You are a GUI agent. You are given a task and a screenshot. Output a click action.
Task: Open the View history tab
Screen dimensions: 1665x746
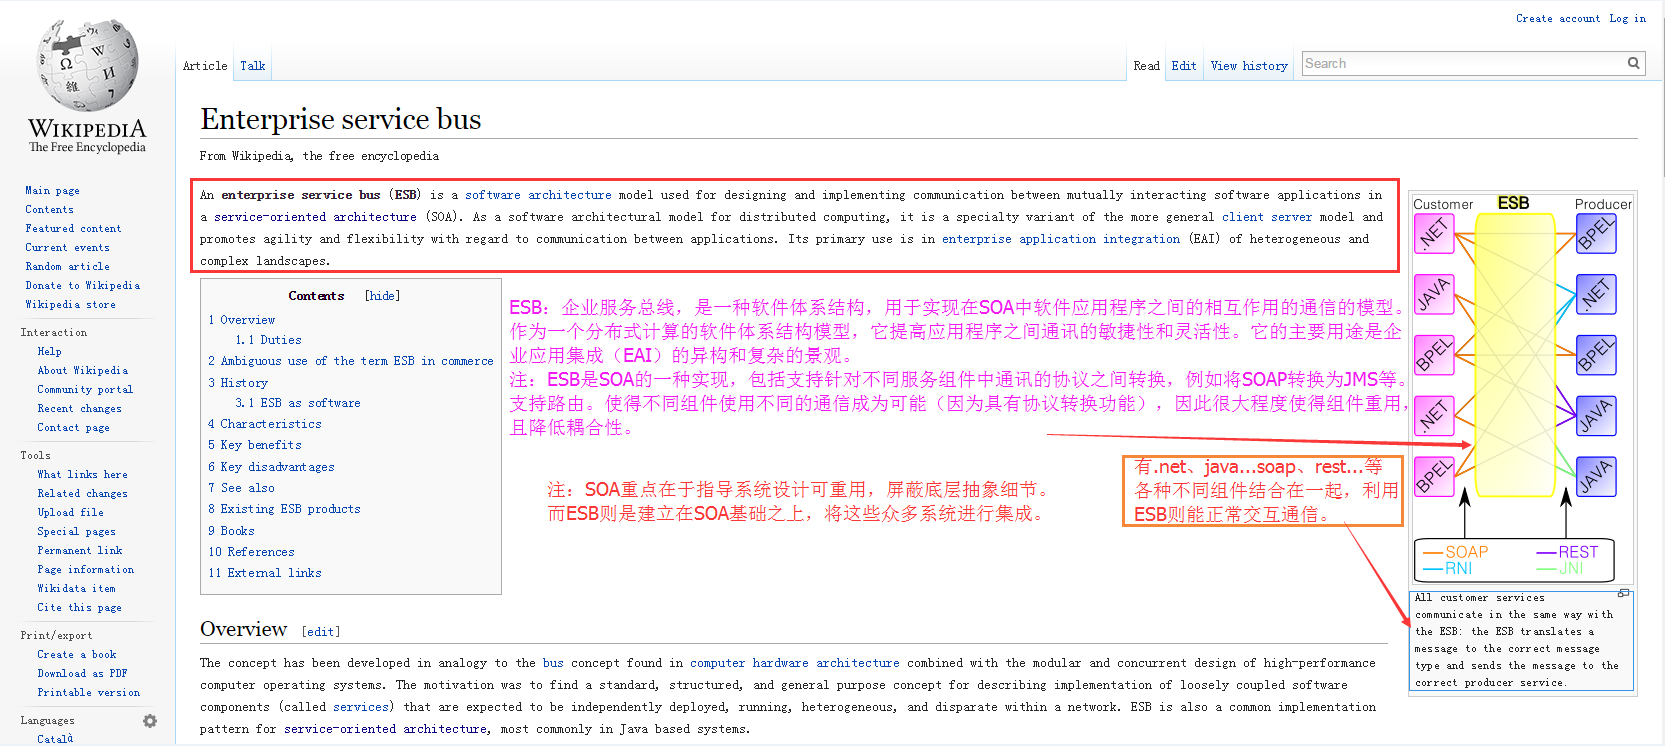point(1249,66)
